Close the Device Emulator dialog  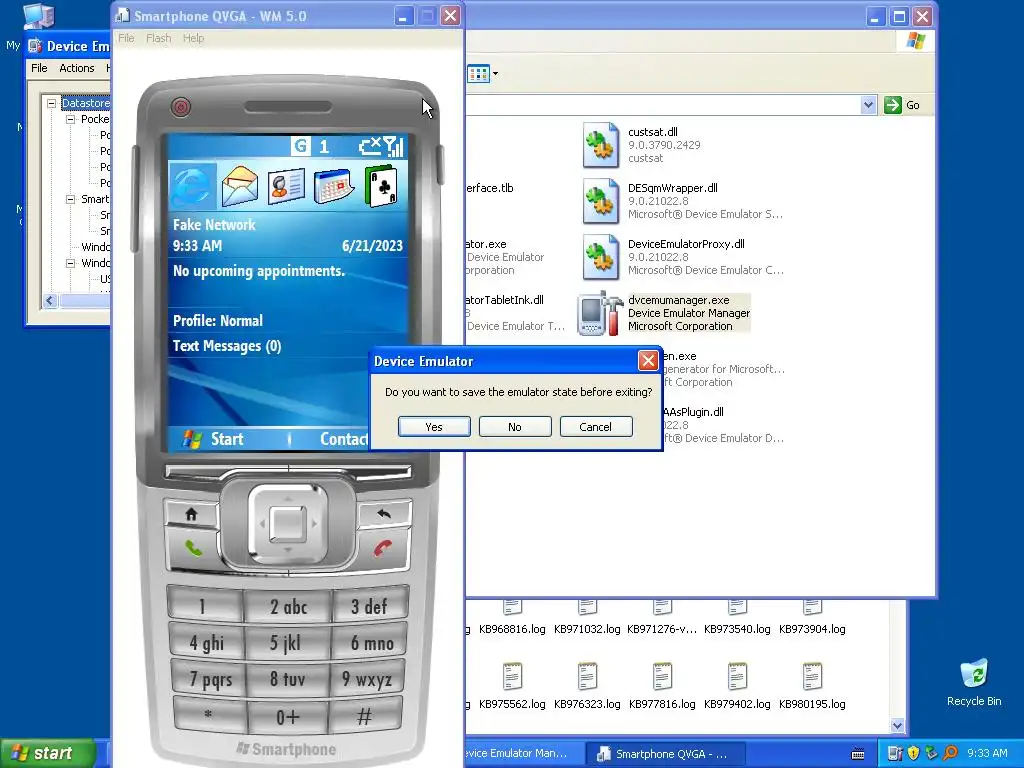[x=648, y=360]
